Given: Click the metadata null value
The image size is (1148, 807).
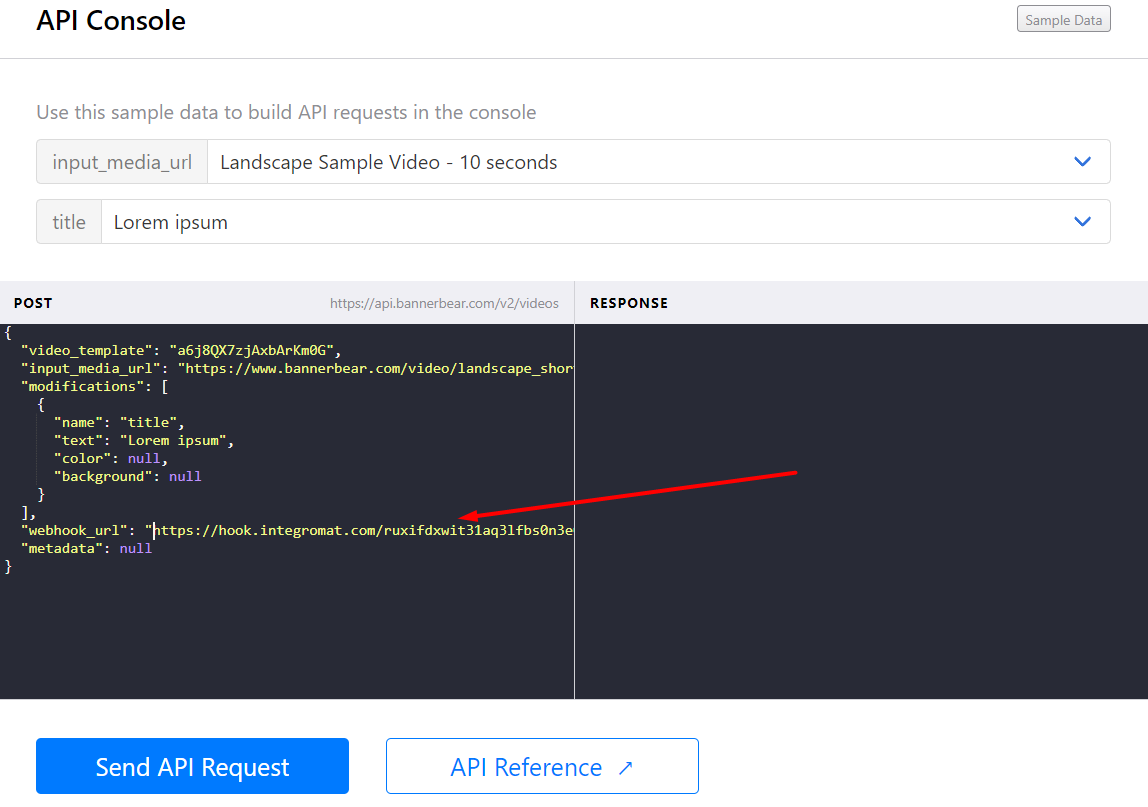Looking at the screenshot, I should tap(135, 548).
